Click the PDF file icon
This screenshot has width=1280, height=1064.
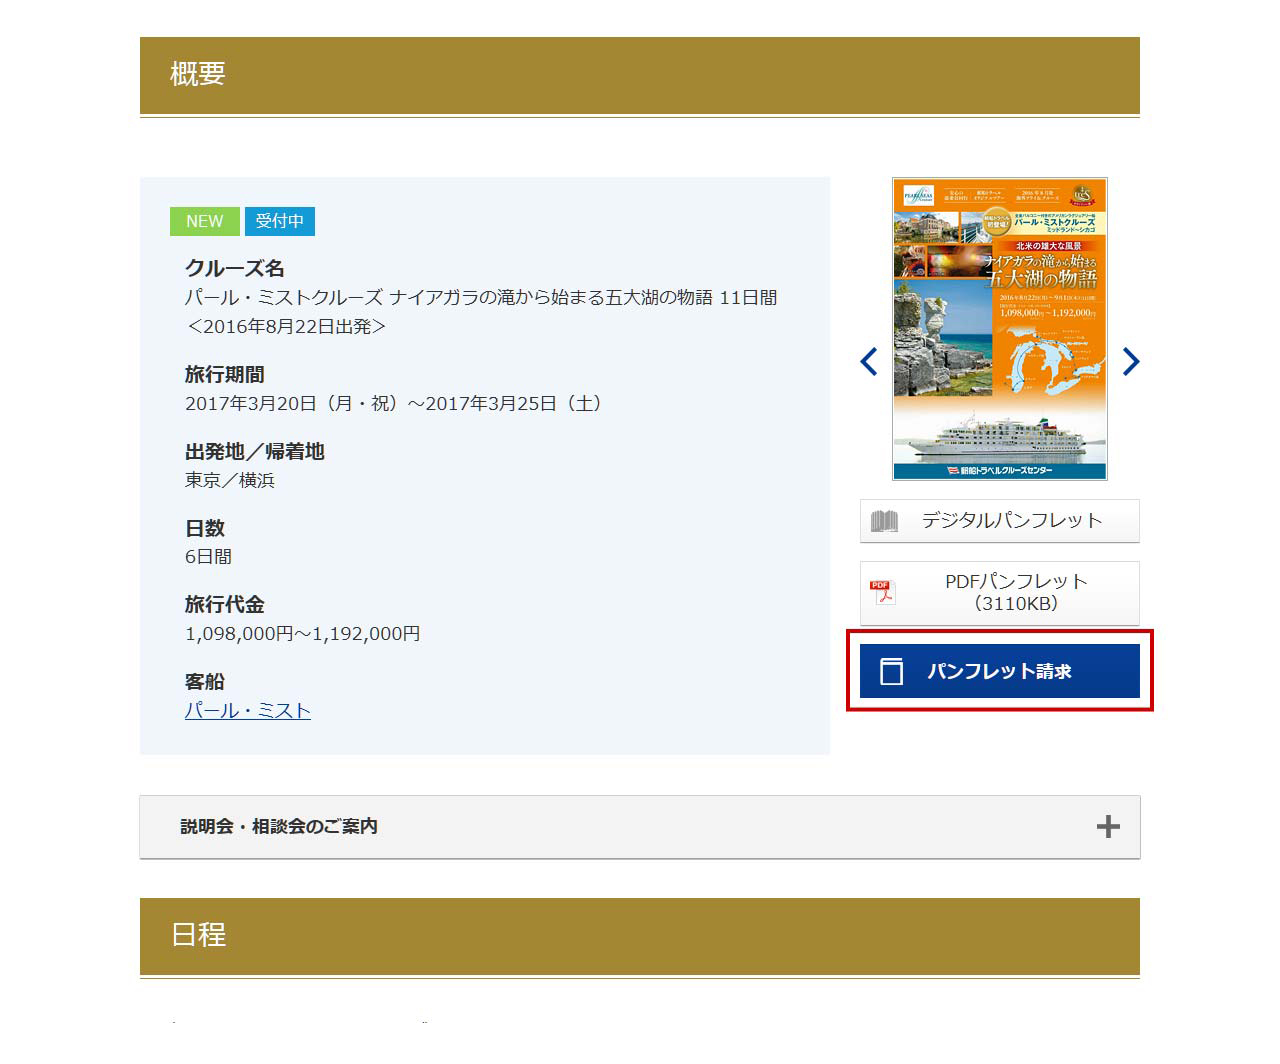coord(882,593)
